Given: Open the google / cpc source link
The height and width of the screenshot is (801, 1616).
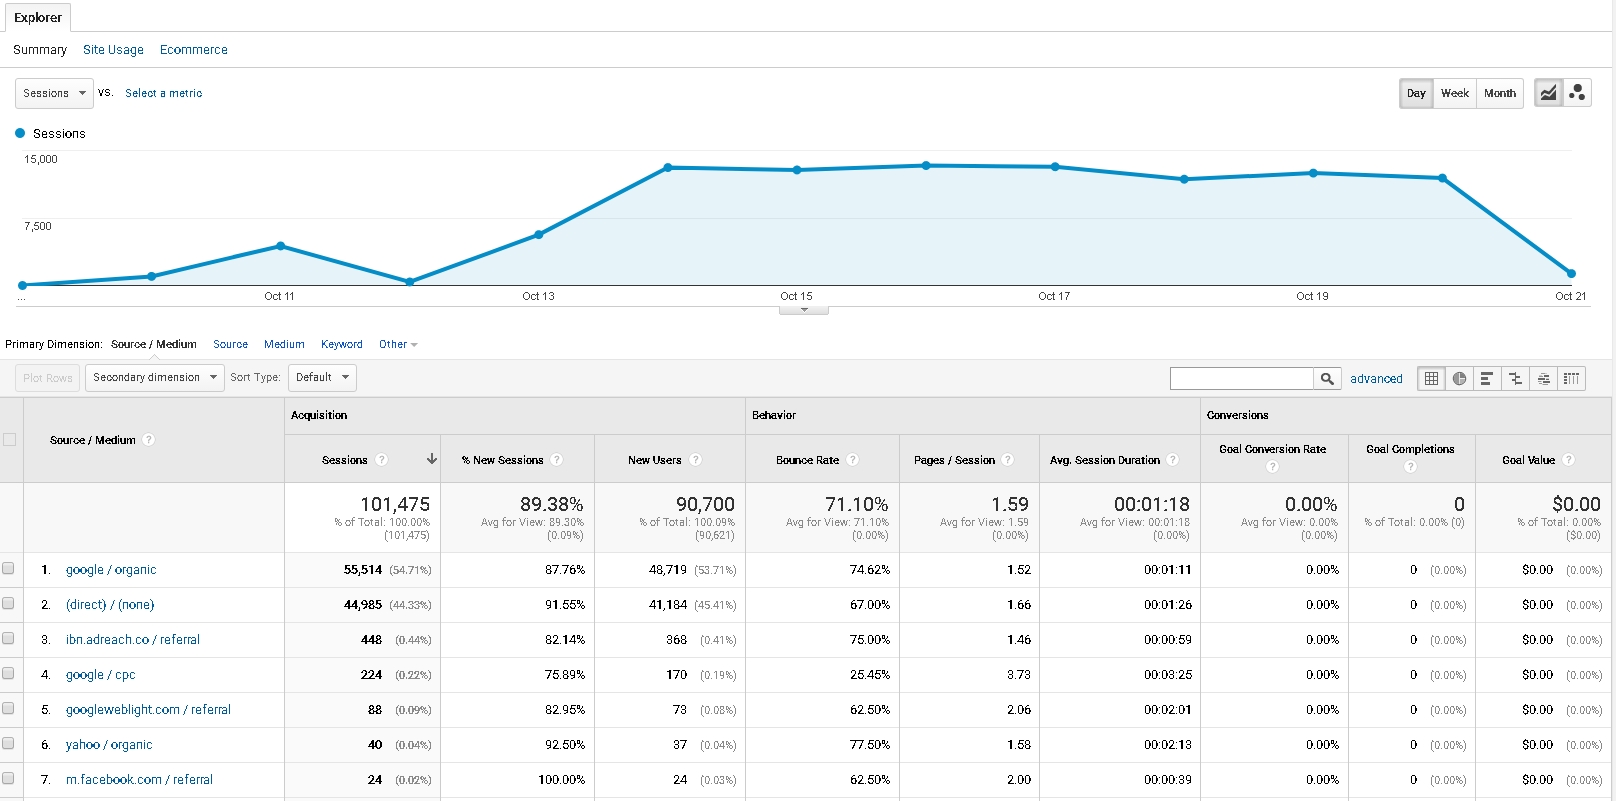Looking at the screenshot, I should [x=101, y=675].
